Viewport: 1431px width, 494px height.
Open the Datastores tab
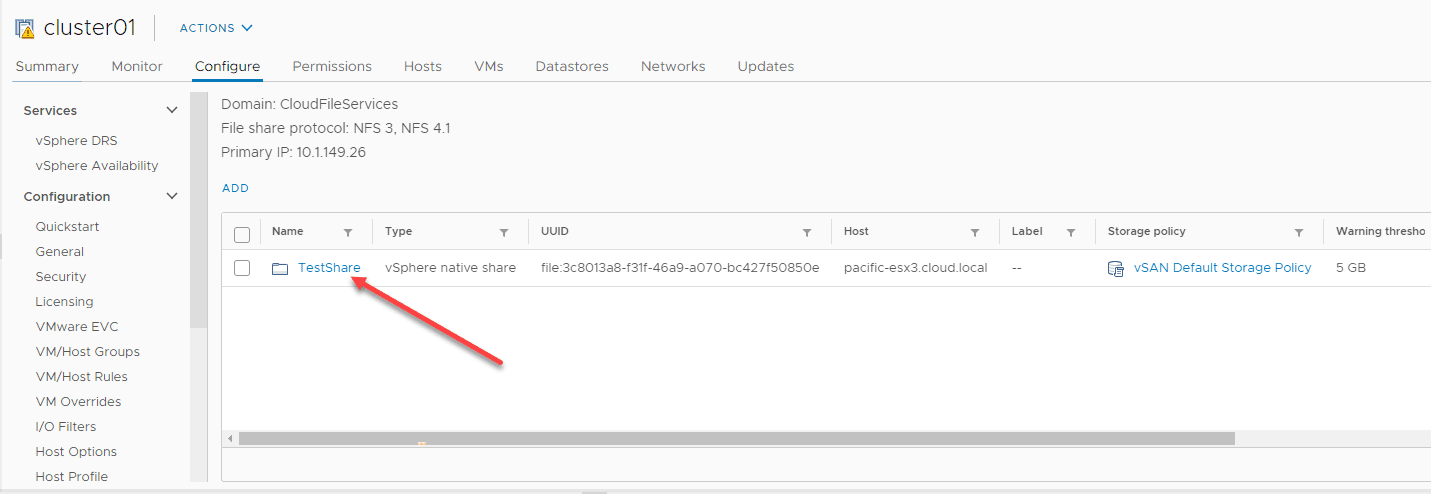click(x=572, y=66)
